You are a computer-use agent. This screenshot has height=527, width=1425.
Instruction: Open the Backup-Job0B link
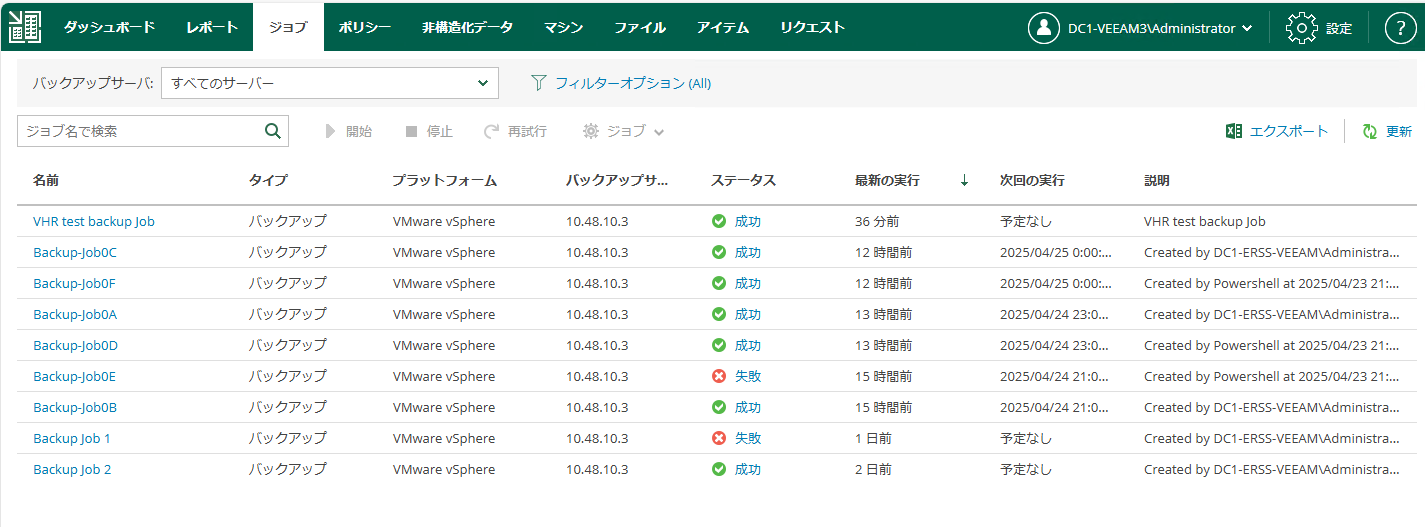(75, 407)
